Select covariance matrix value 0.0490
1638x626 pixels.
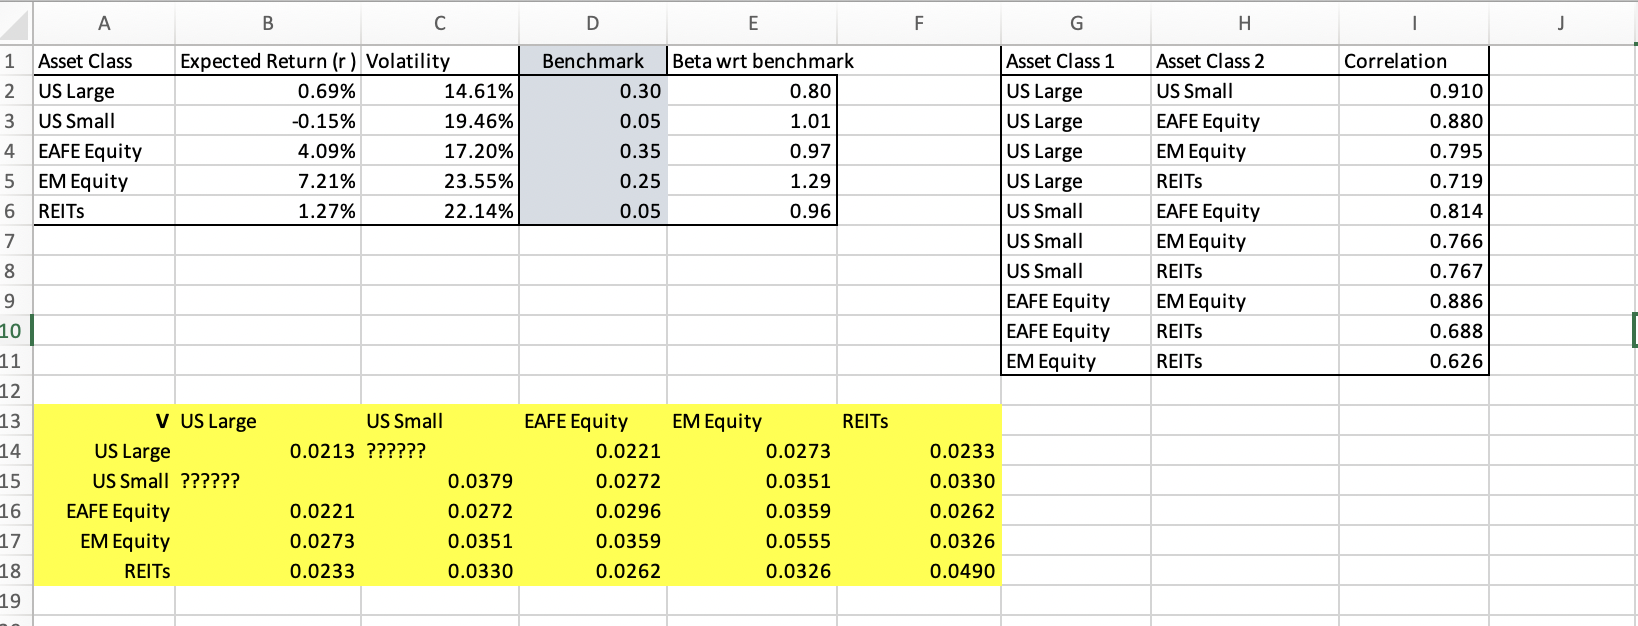(919, 571)
